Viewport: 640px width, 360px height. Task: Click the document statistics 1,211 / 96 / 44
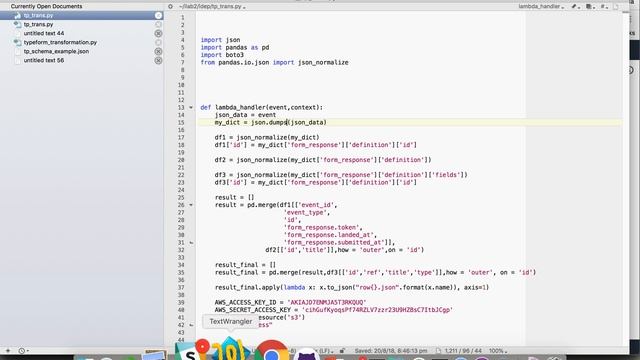coord(463,351)
